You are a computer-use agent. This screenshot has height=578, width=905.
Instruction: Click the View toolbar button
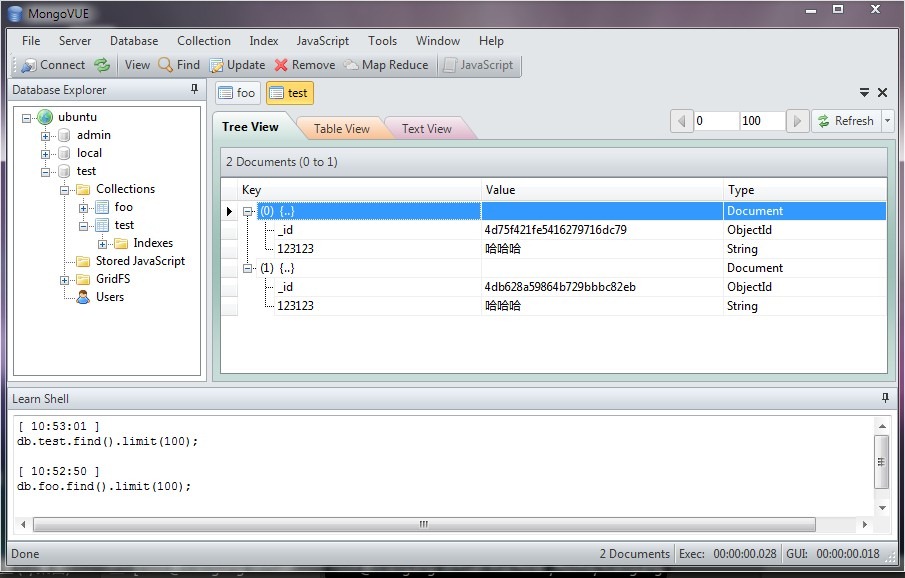pos(137,65)
